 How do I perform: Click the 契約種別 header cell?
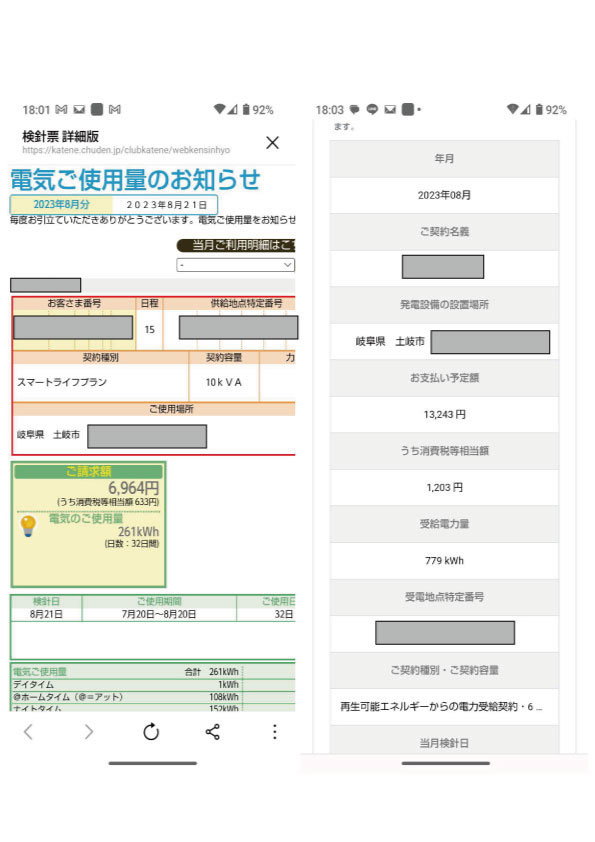100,357
